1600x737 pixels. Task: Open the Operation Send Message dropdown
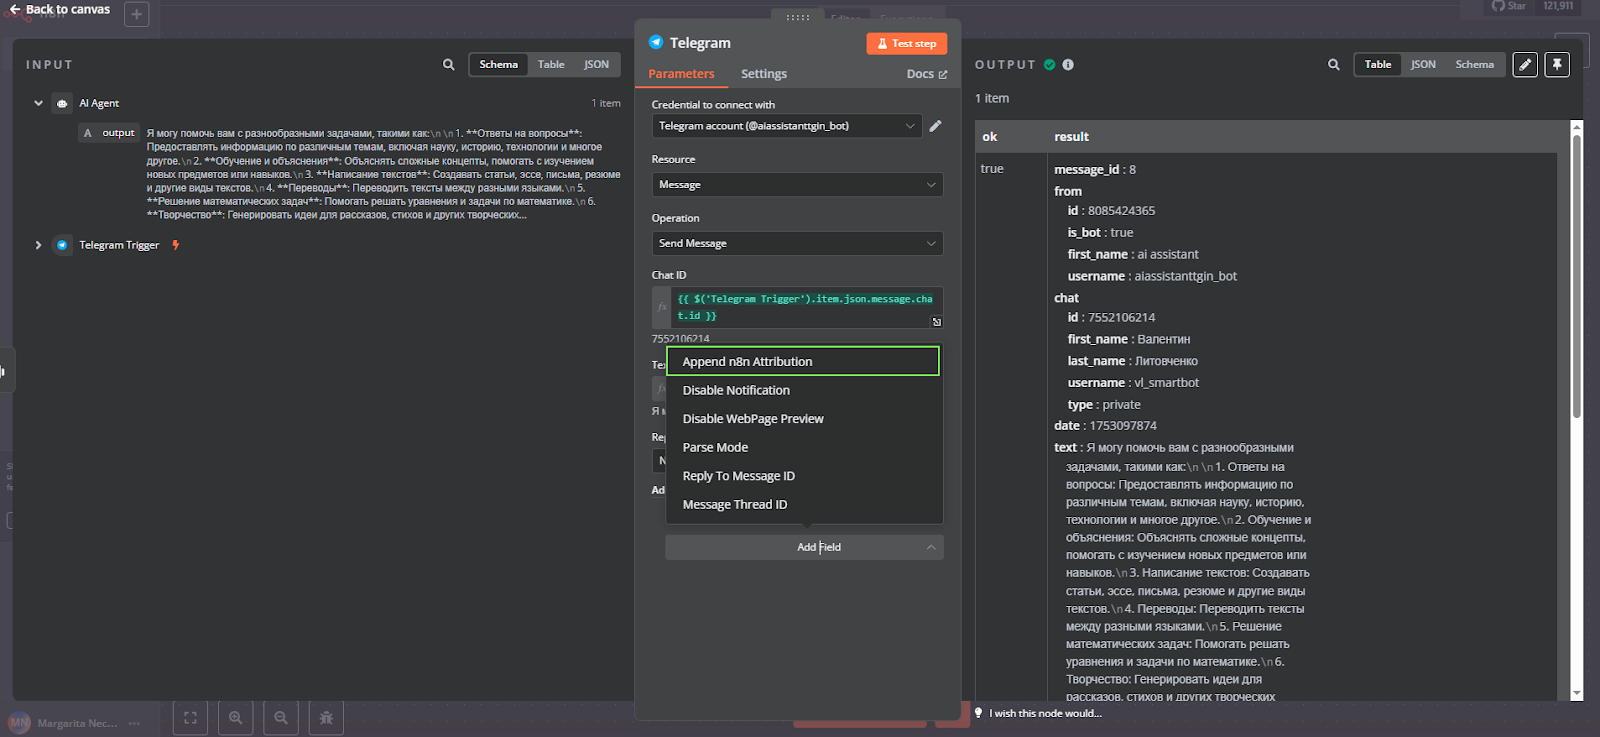point(797,243)
